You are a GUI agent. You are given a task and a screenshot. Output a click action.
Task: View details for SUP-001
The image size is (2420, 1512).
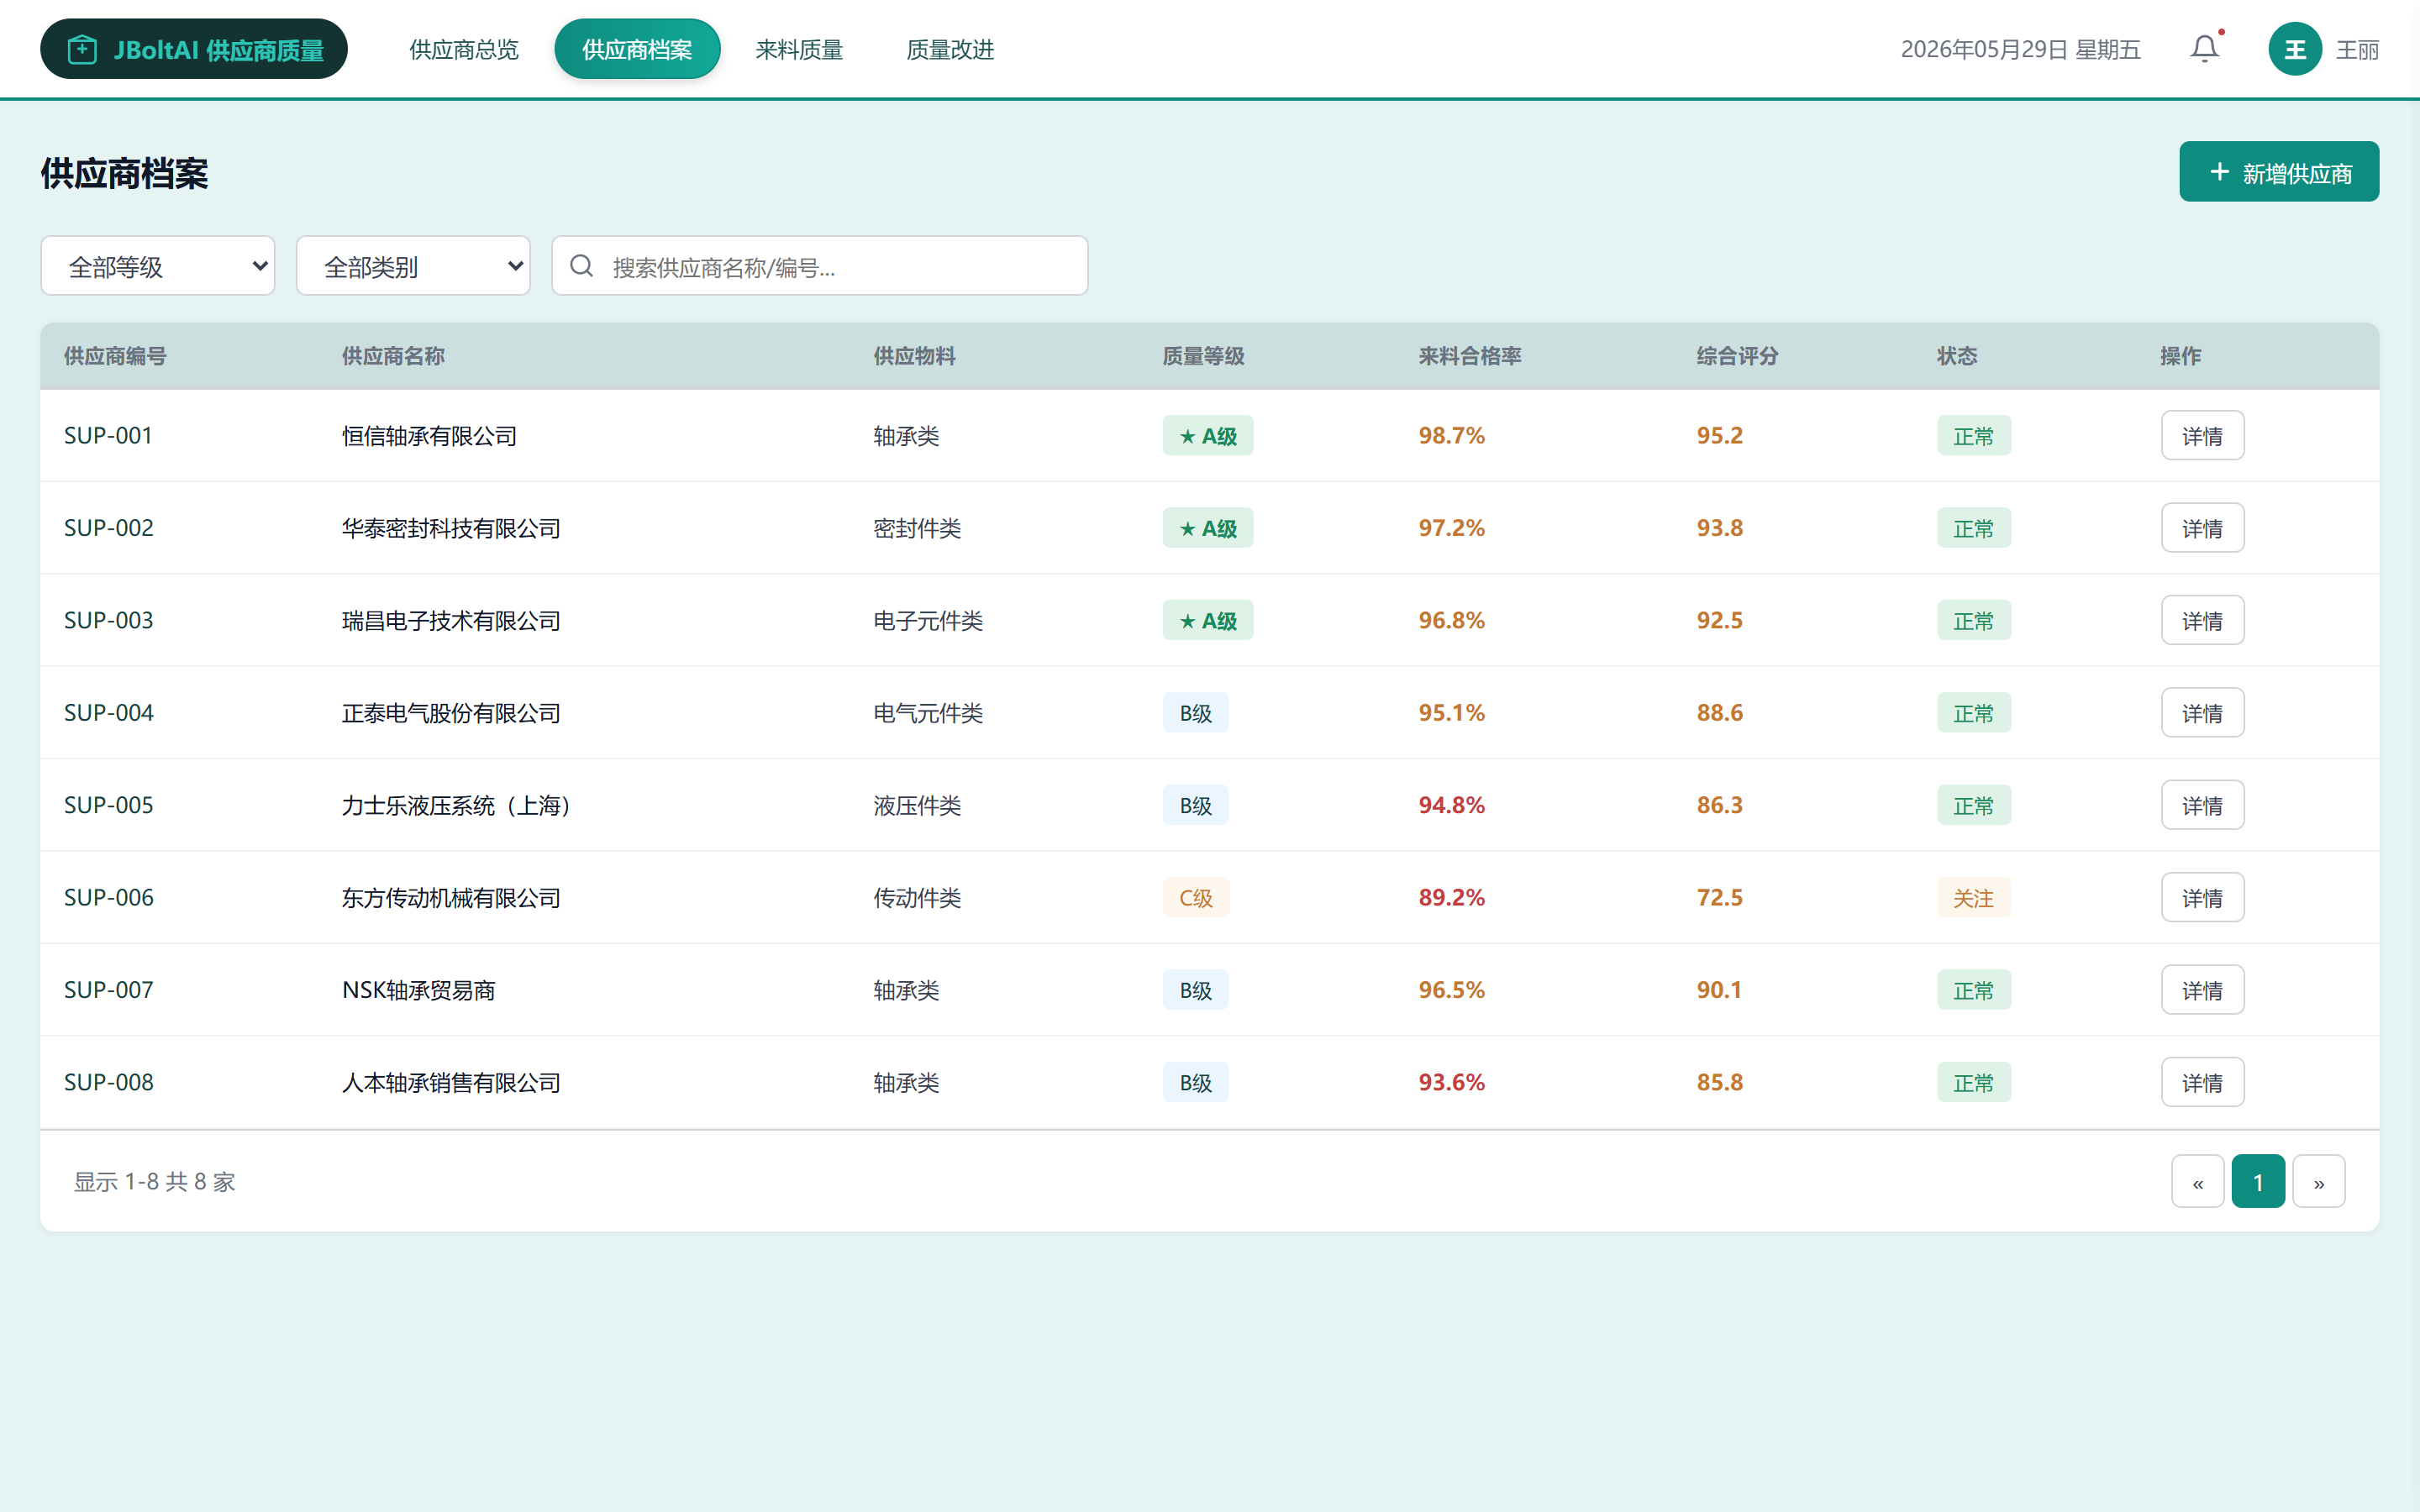click(x=2202, y=435)
